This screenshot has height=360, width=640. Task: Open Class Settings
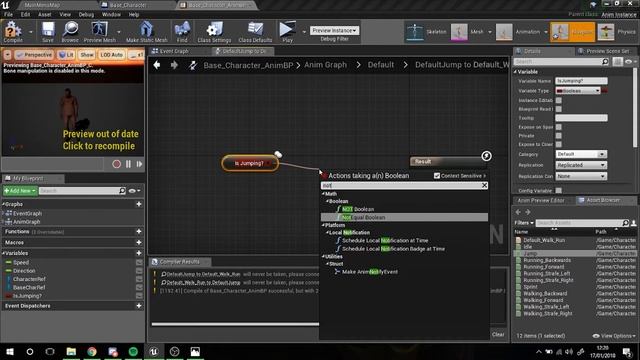pyautogui.click(x=214, y=31)
